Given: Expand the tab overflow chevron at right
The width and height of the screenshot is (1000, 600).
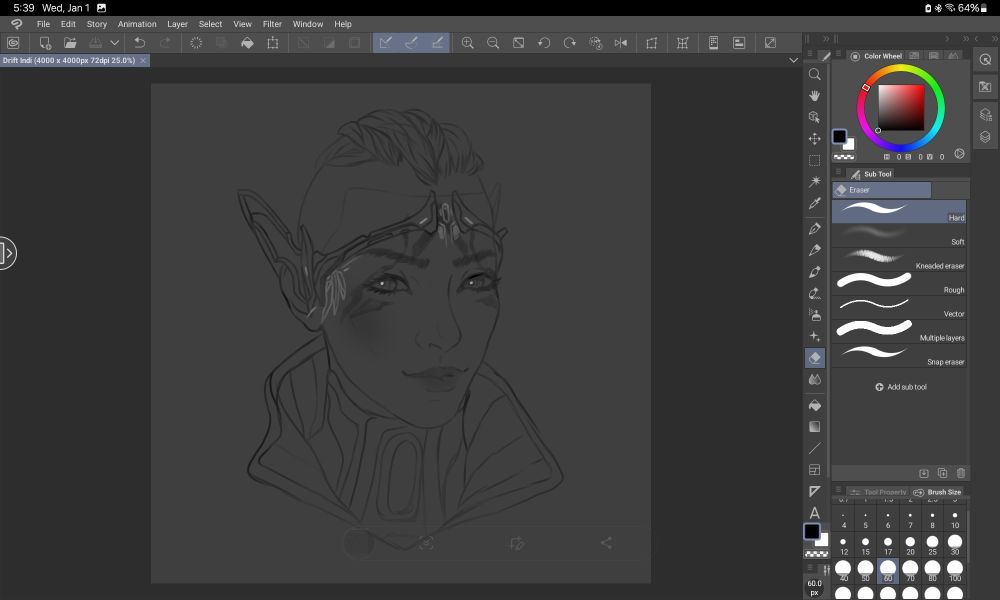Looking at the screenshot, I should [791, 61].
